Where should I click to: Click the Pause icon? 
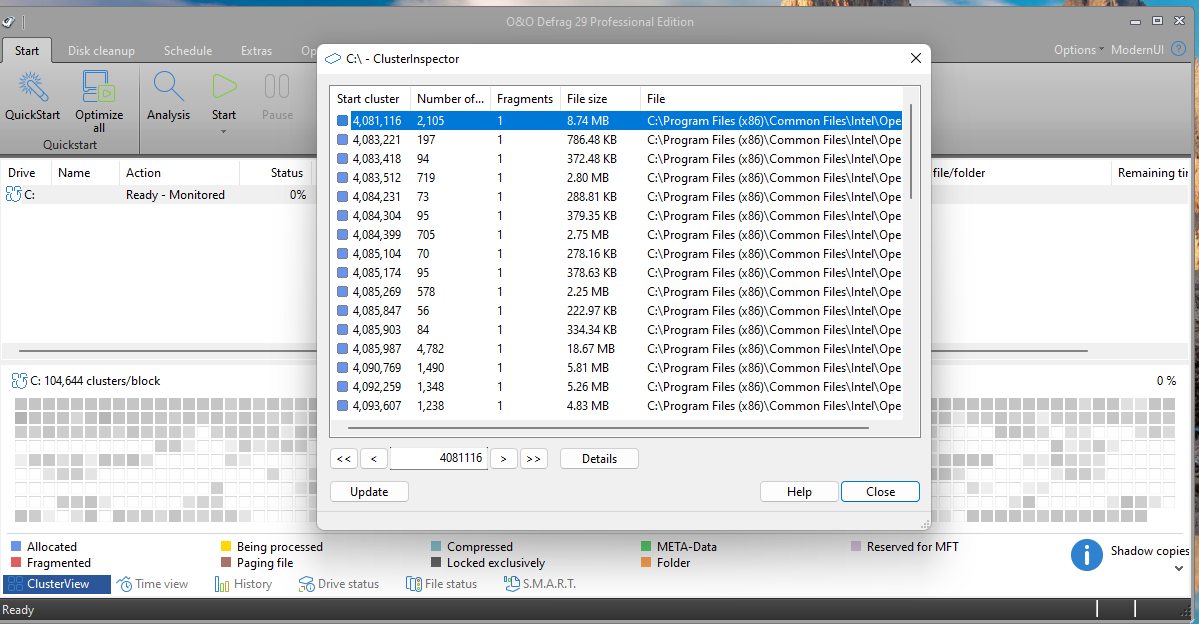click(277, 86)
